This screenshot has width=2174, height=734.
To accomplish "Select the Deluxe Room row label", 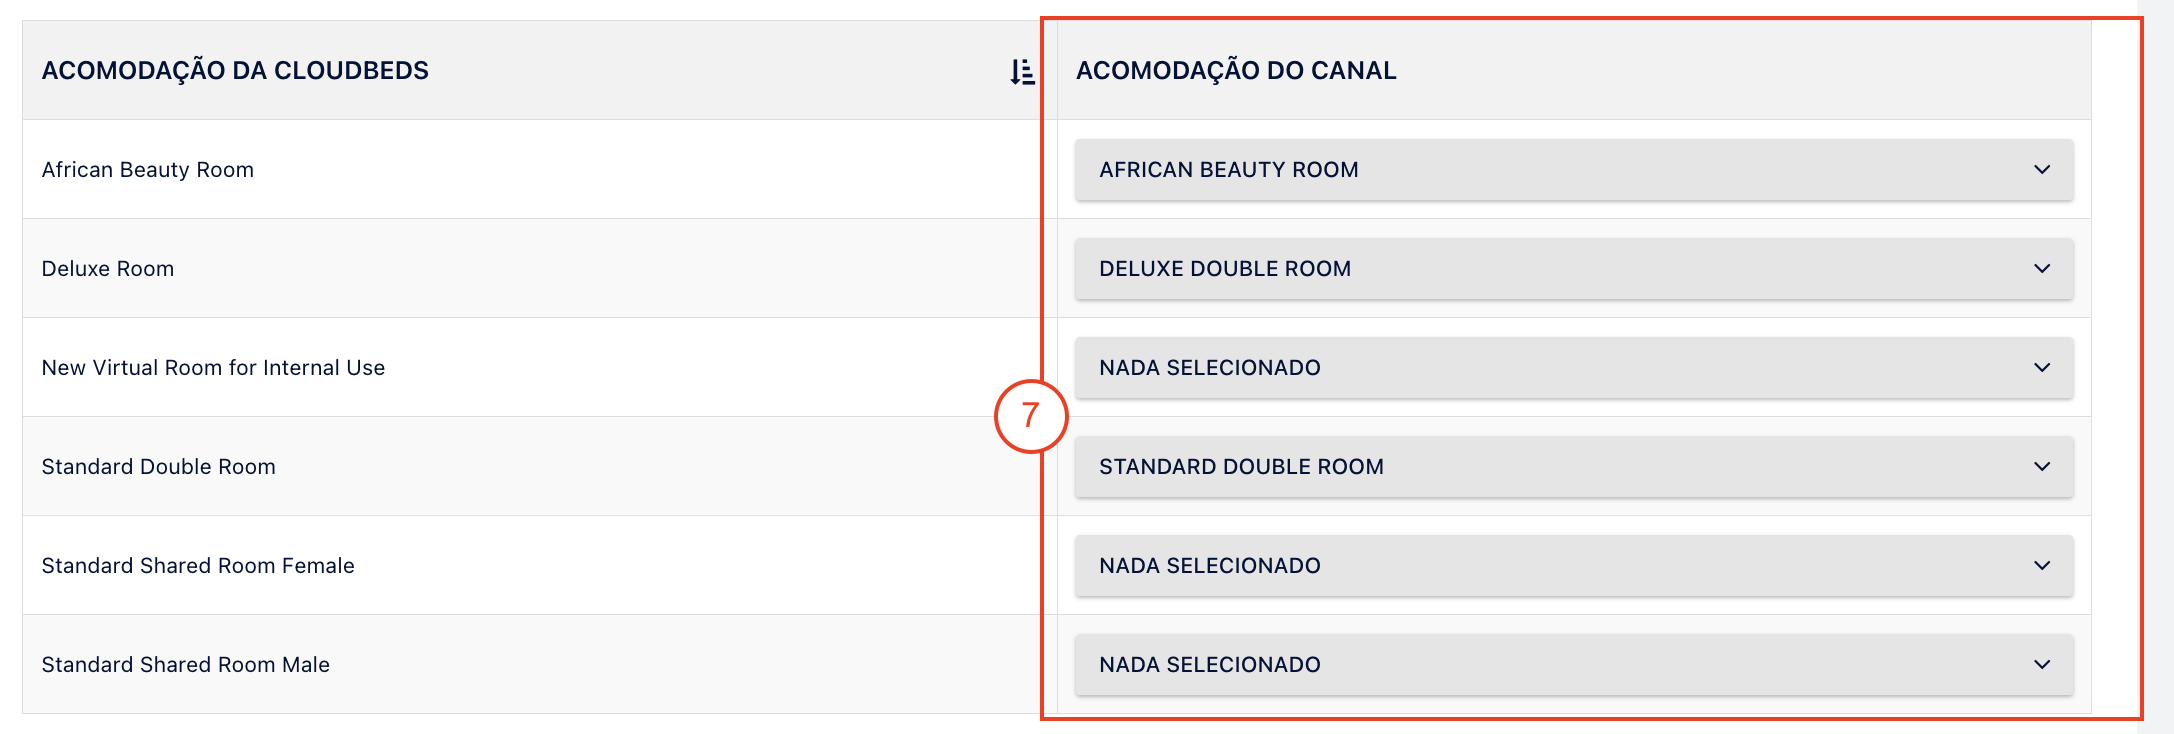I will click(x=108, y=269).
